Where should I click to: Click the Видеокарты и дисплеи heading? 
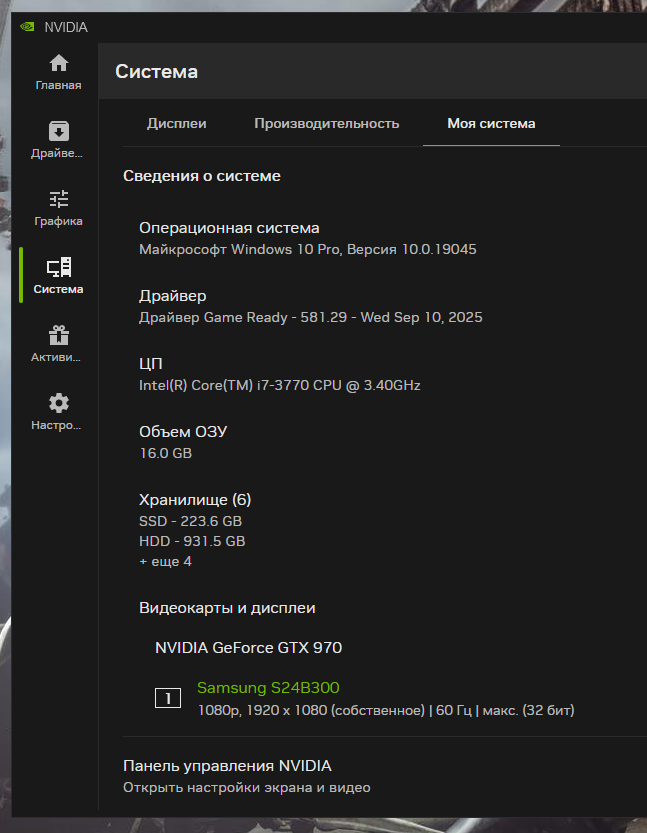[227, 608]
